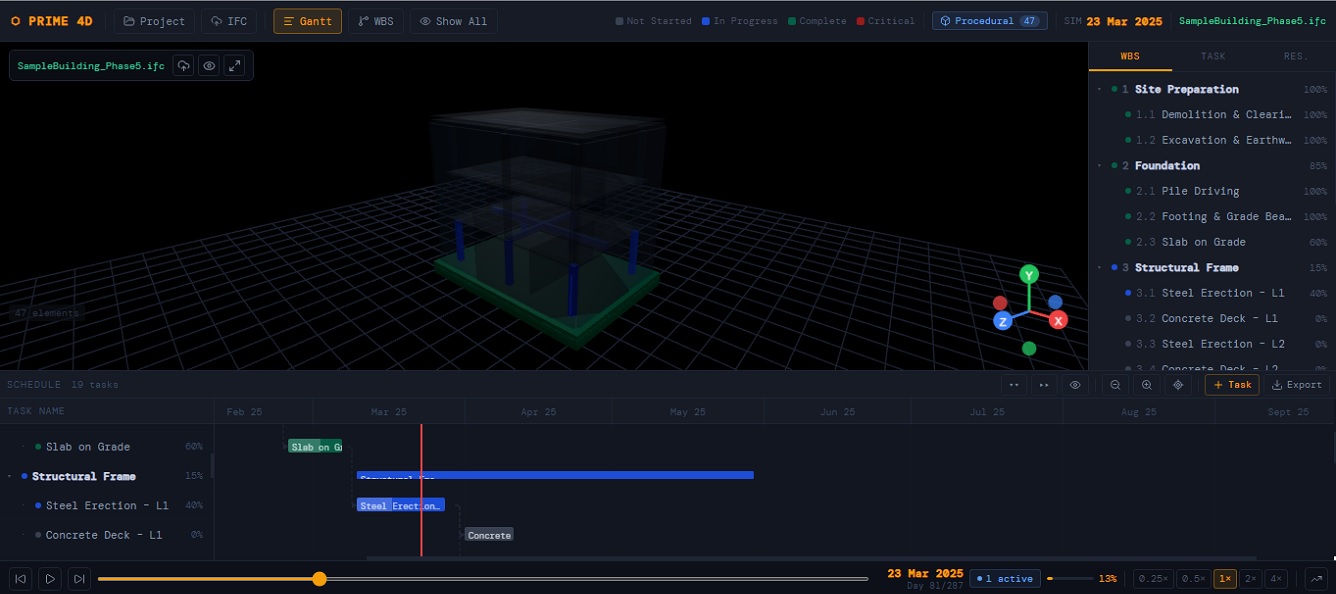This screenshot has height=594, width=1336.
Task: Export the schedule
Action: point(1297,385)
